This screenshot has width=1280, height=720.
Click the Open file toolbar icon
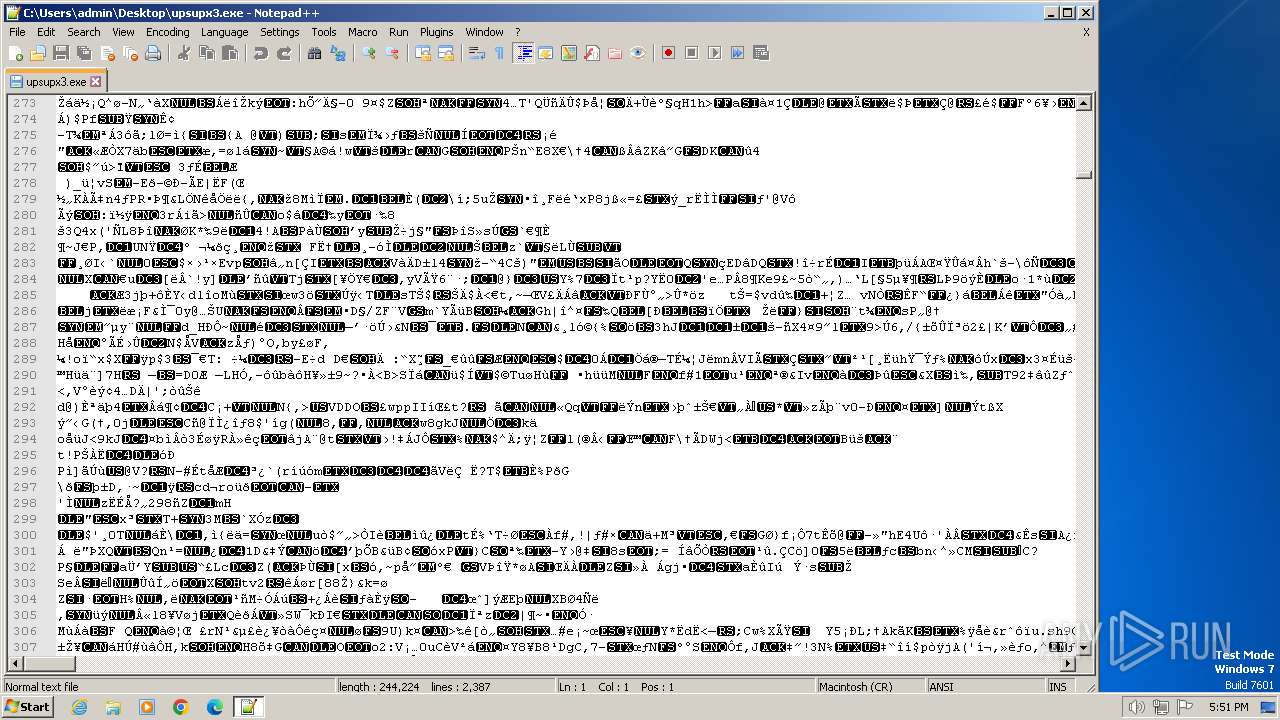37,53
